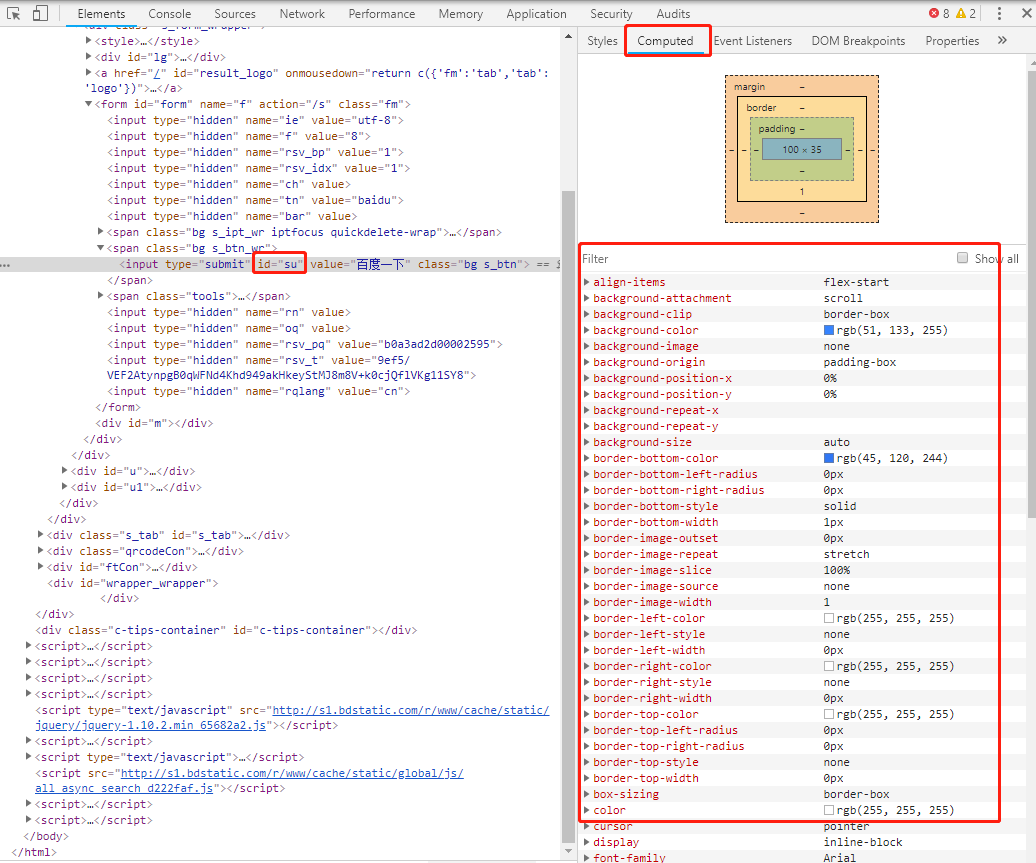Expand the span class="tools" node
Viewport: 1036px width, 863px height.
(101, 296)
